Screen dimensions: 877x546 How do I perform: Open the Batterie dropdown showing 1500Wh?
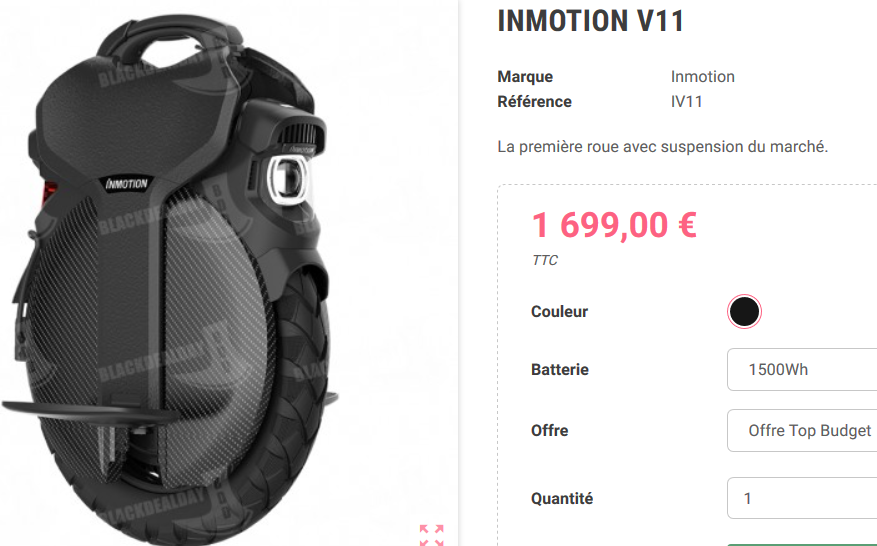(802, 369)
